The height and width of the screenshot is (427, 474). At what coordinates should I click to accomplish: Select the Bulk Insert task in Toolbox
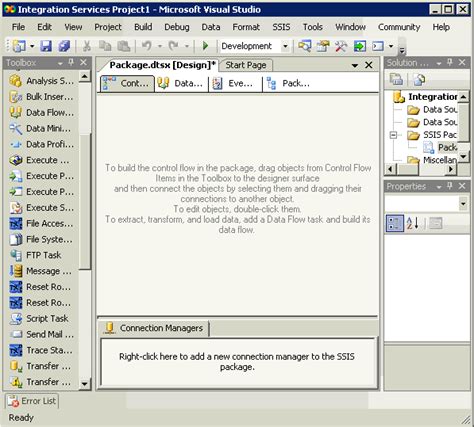coord(41,97)
